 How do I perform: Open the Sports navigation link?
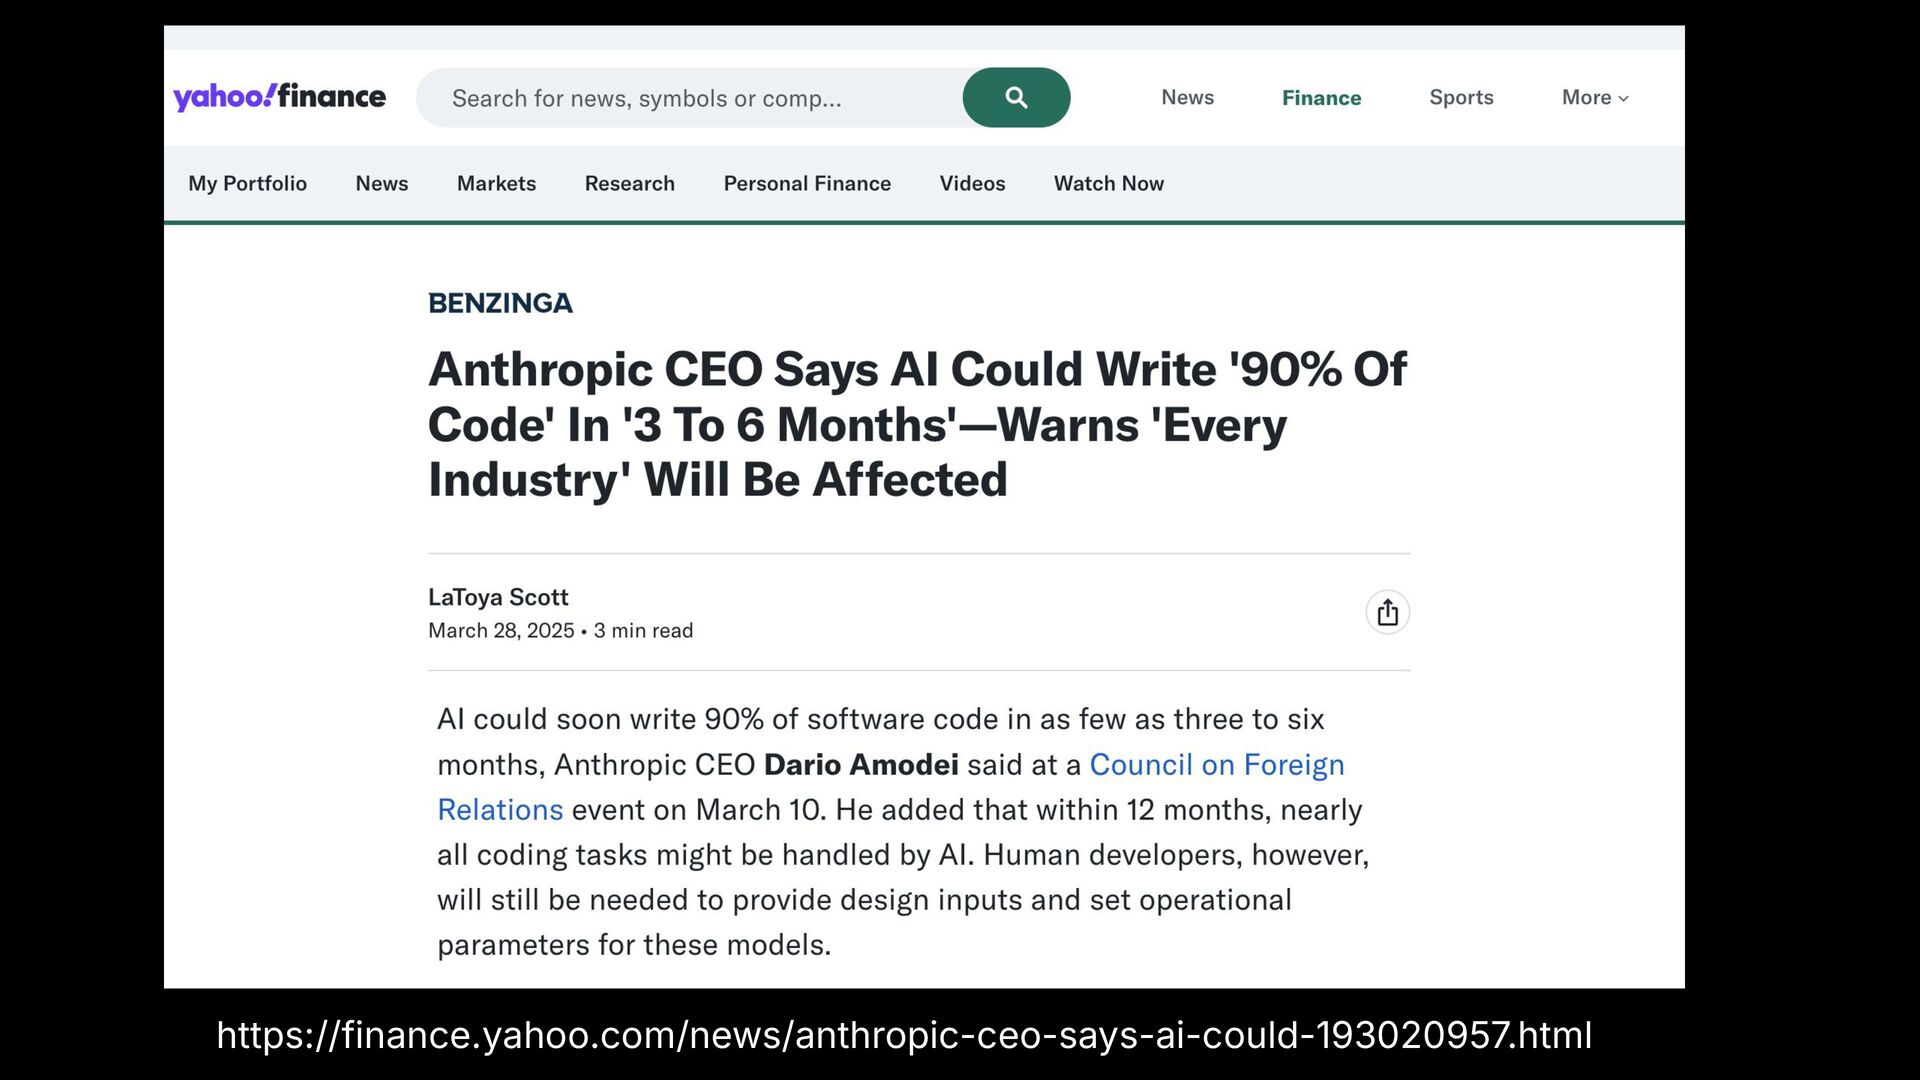point(1461,97)
